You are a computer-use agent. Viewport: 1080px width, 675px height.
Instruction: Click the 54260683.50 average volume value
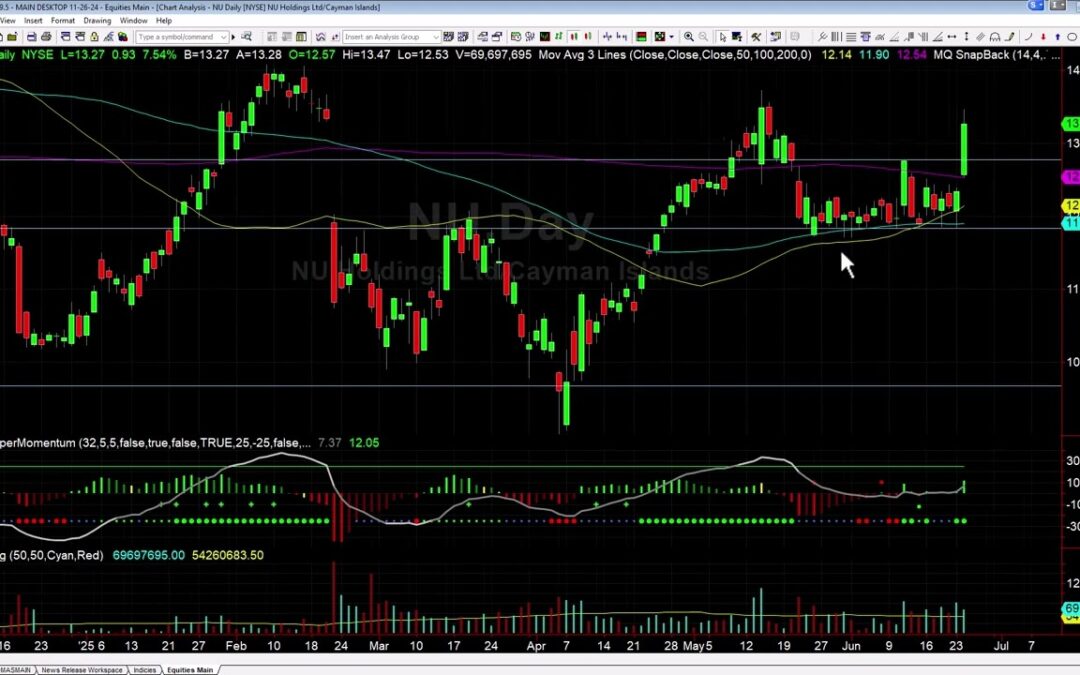(227, 555)
